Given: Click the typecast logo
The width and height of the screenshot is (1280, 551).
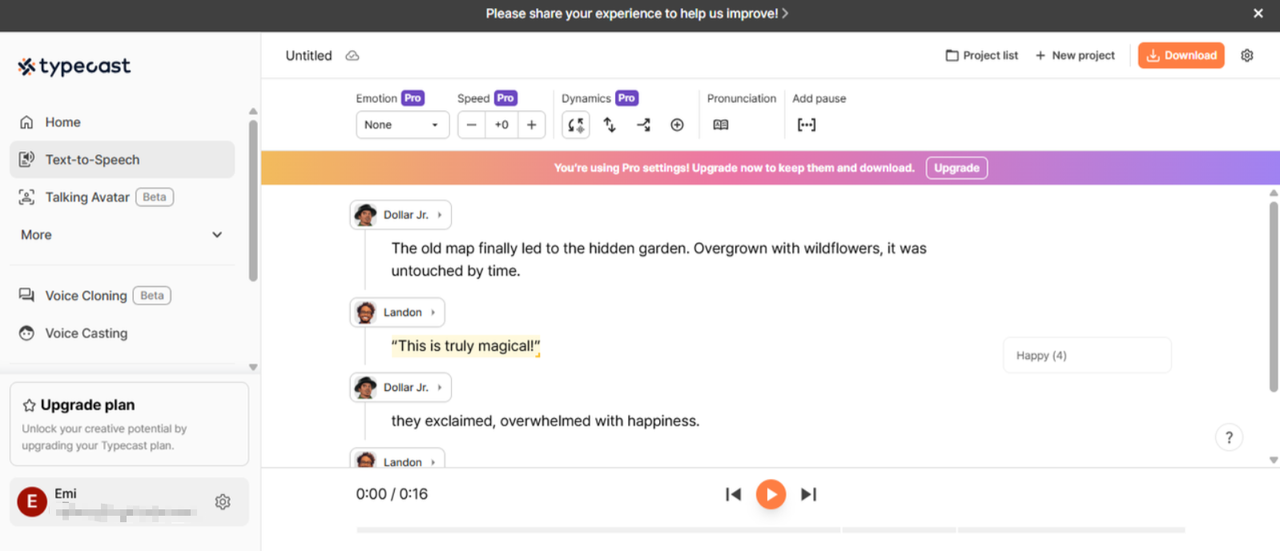Looking at the screenshot, I should pos(74,66).
